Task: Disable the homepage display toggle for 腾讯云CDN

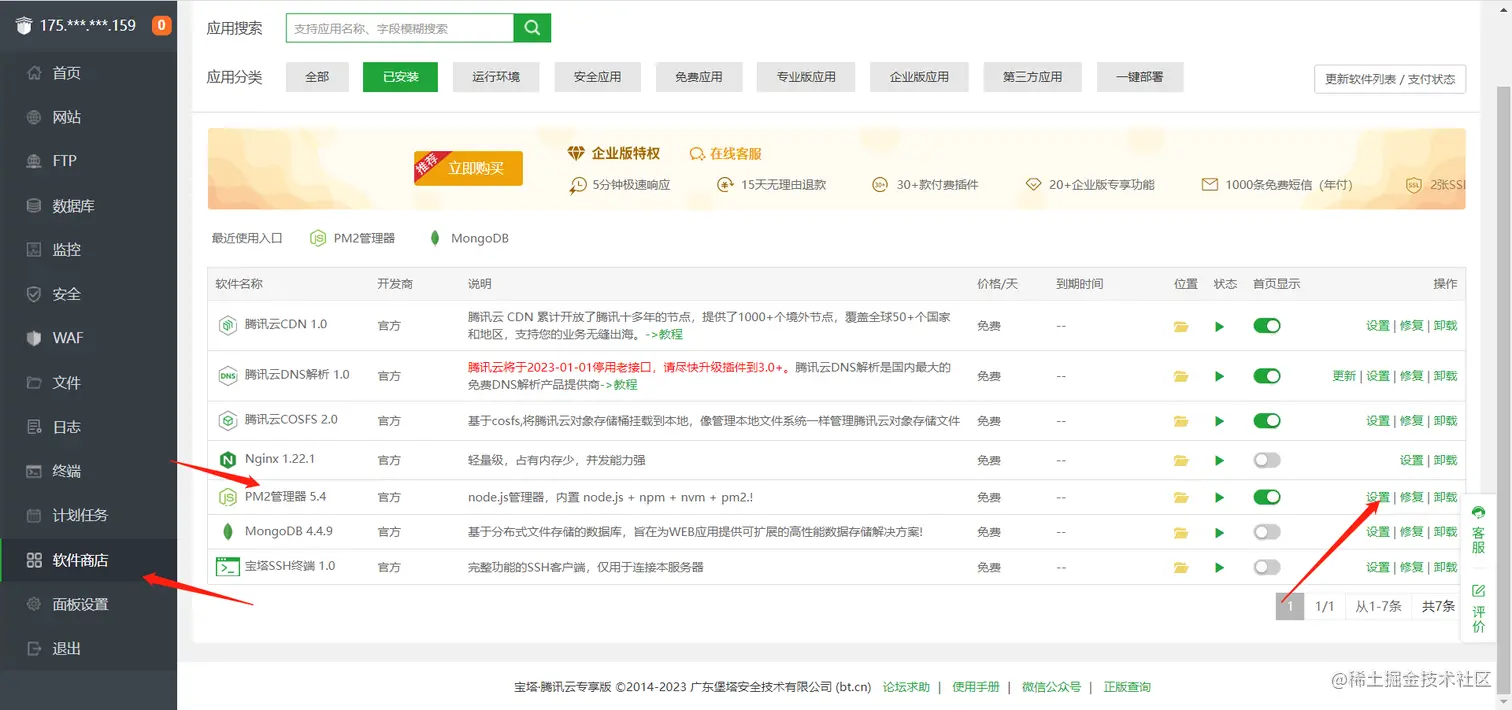Action: click(1266, 325)
